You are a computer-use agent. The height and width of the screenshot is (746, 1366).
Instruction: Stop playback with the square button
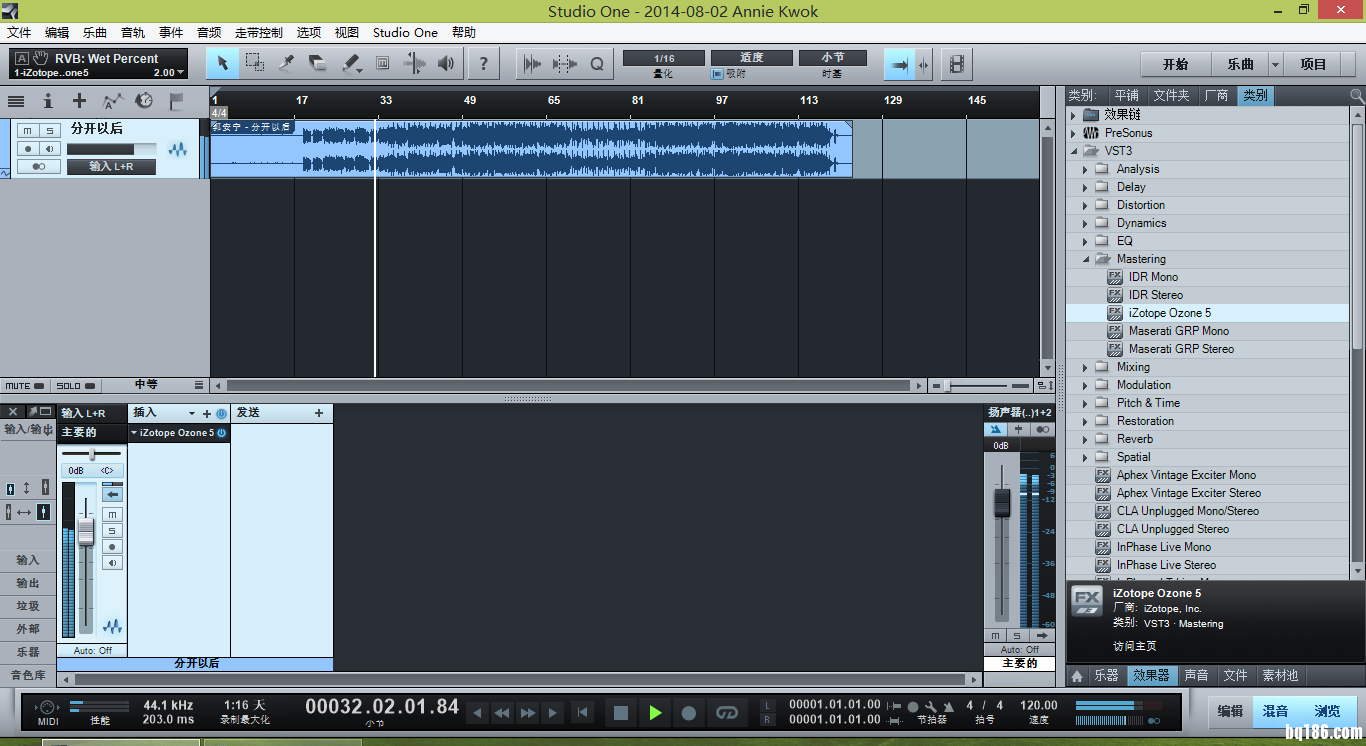click(621, 713)
